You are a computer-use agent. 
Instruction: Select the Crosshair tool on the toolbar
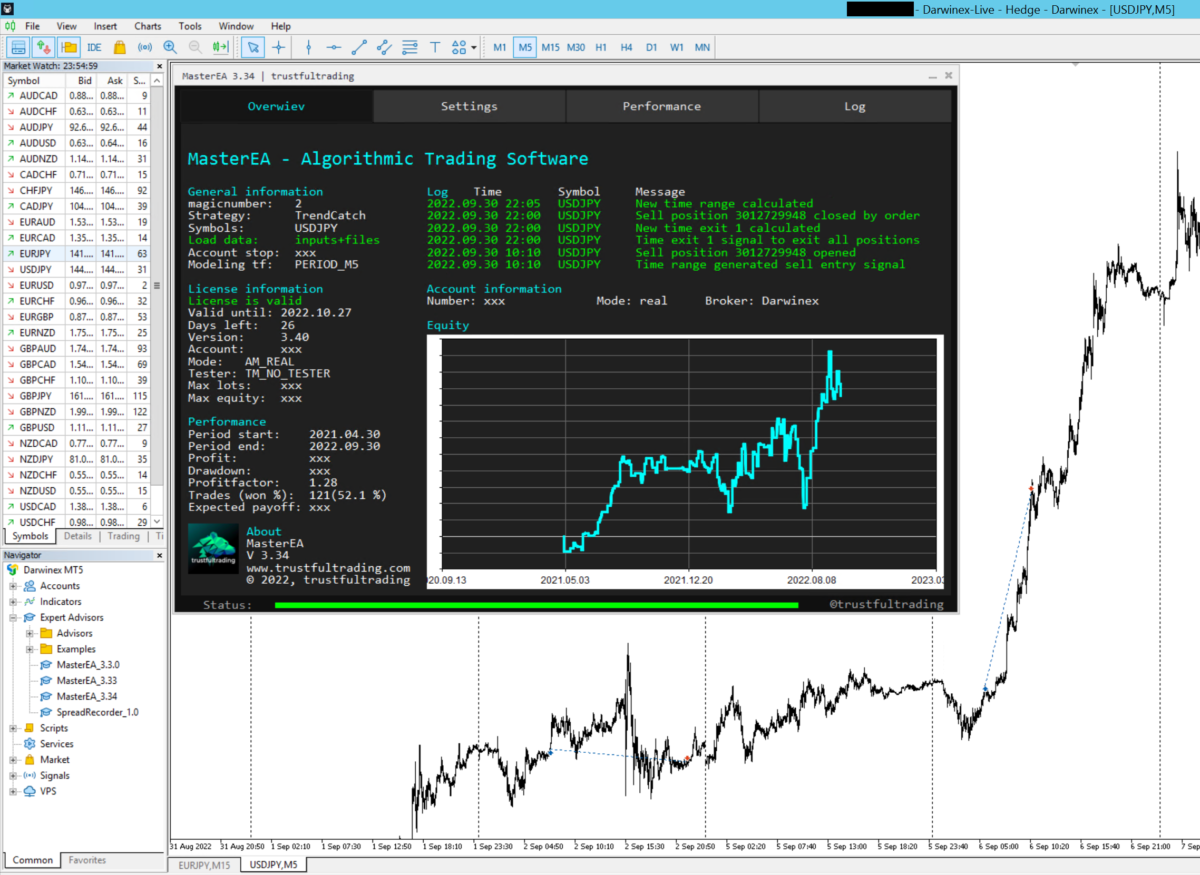278,47
